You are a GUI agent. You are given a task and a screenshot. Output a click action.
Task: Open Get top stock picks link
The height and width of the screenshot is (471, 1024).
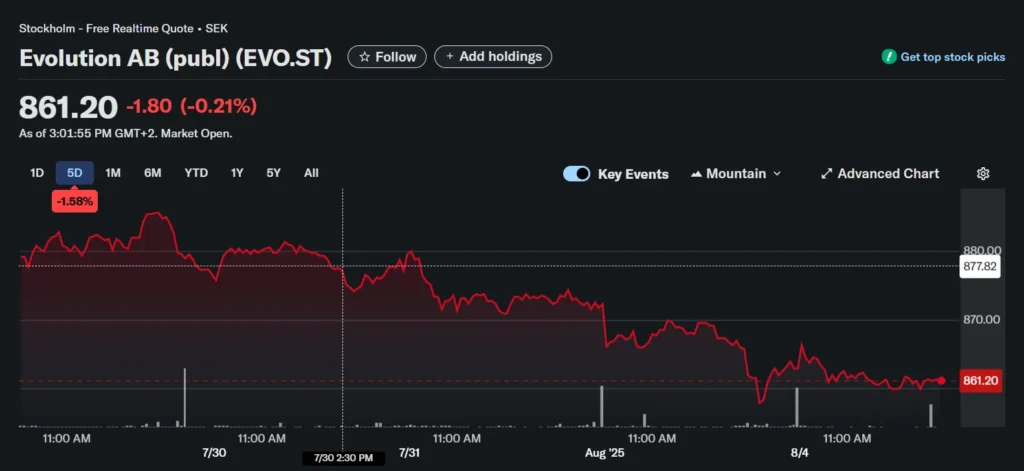coord(952,57)
